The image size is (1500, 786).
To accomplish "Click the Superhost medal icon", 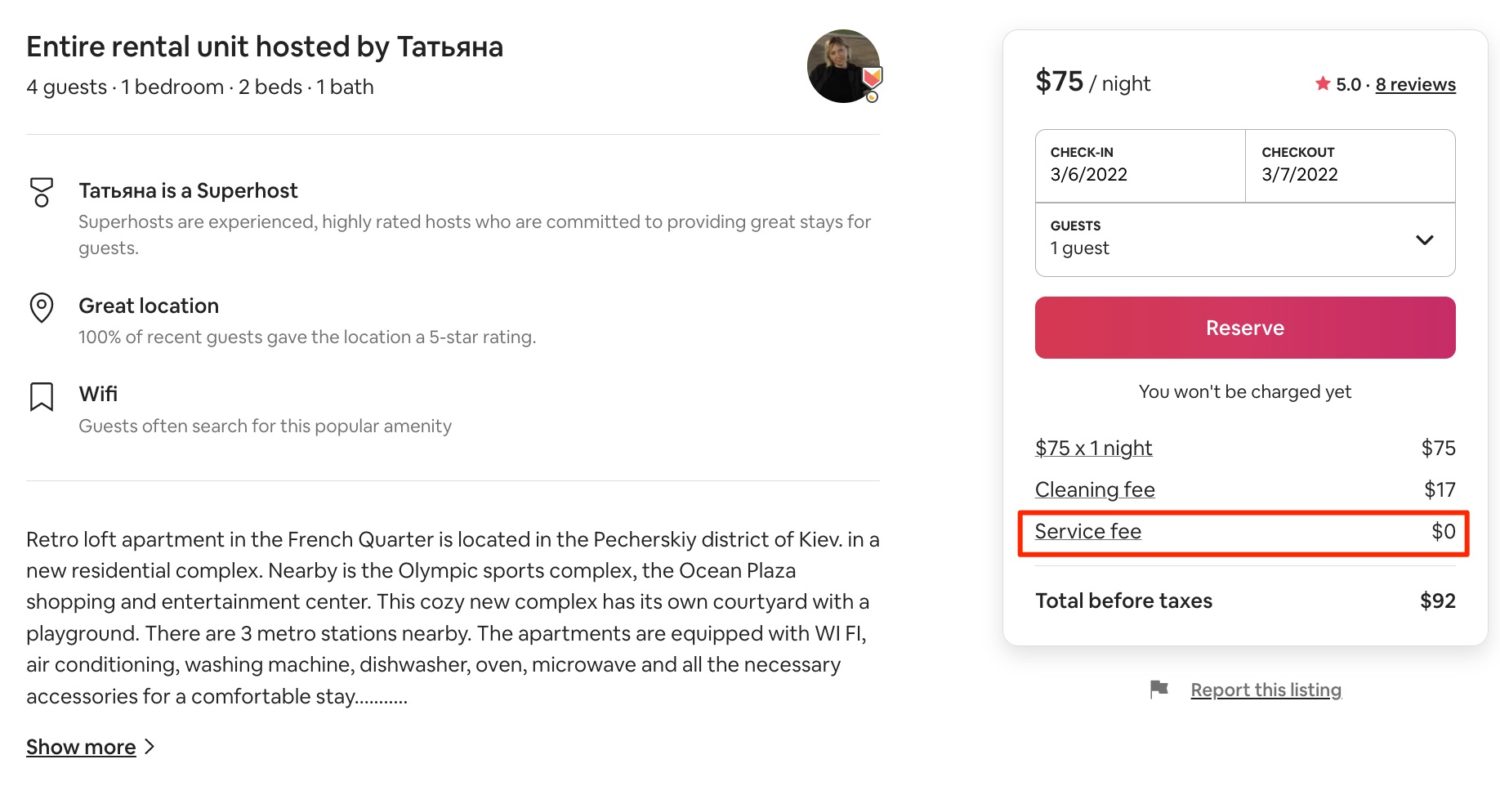I will click(41, 192).
